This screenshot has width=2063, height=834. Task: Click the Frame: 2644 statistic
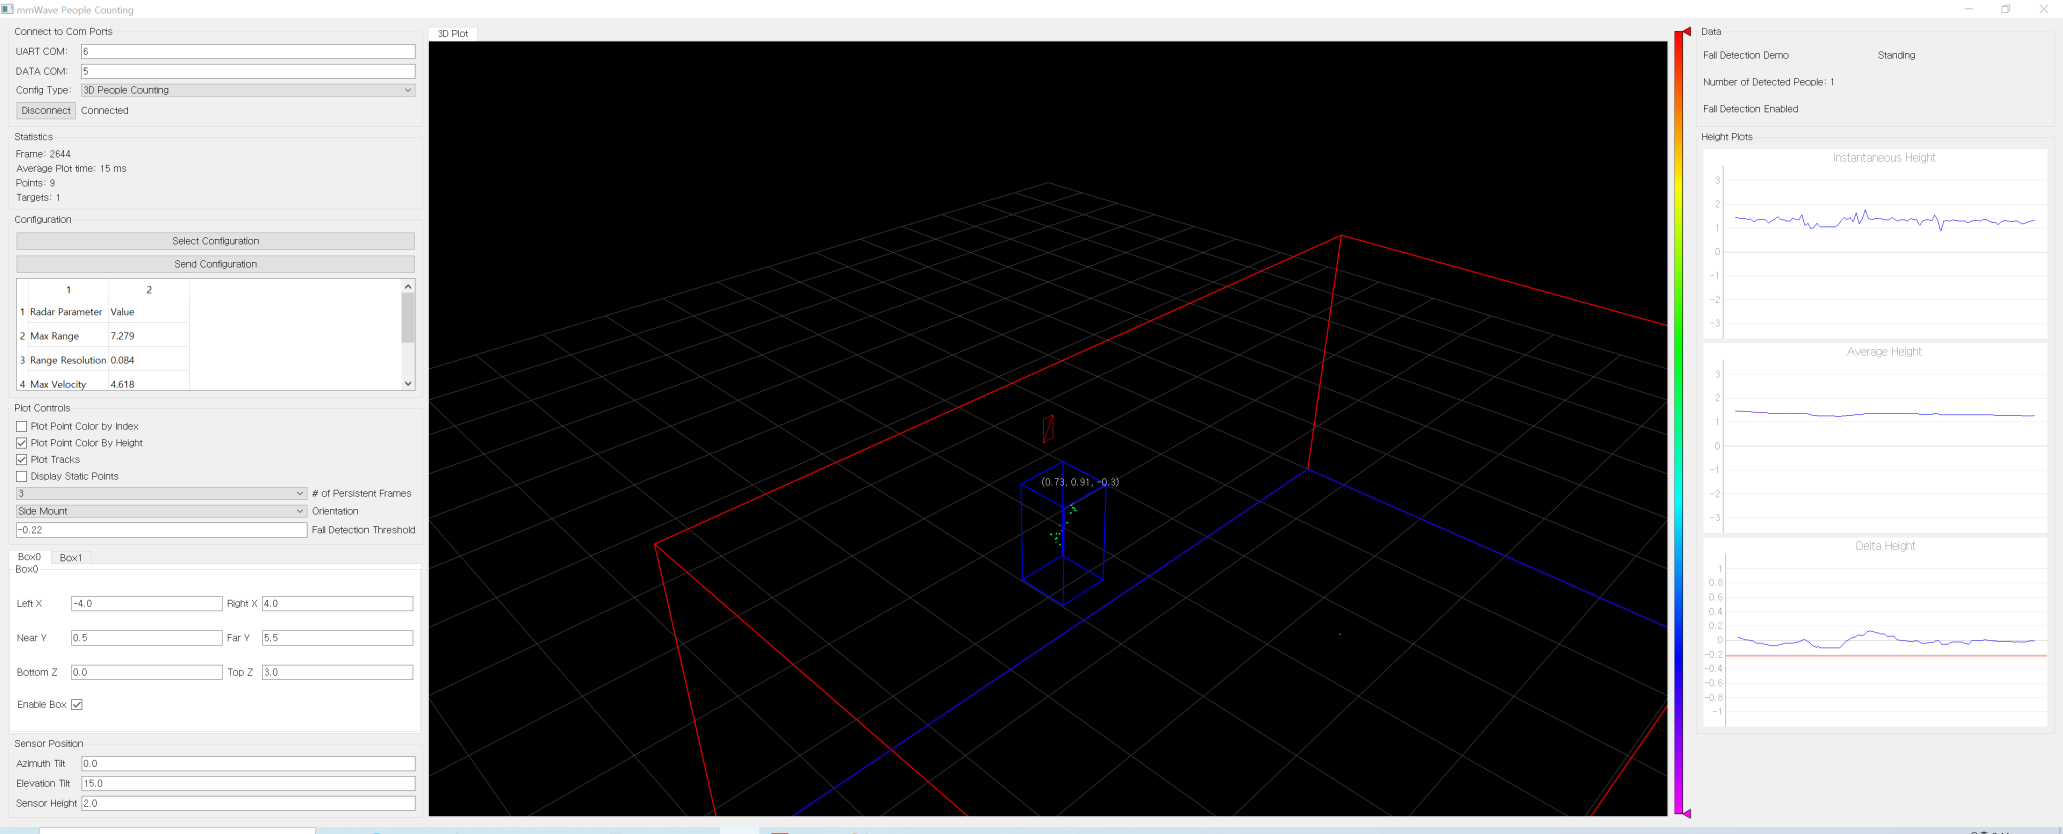click(x=43, y=154)
